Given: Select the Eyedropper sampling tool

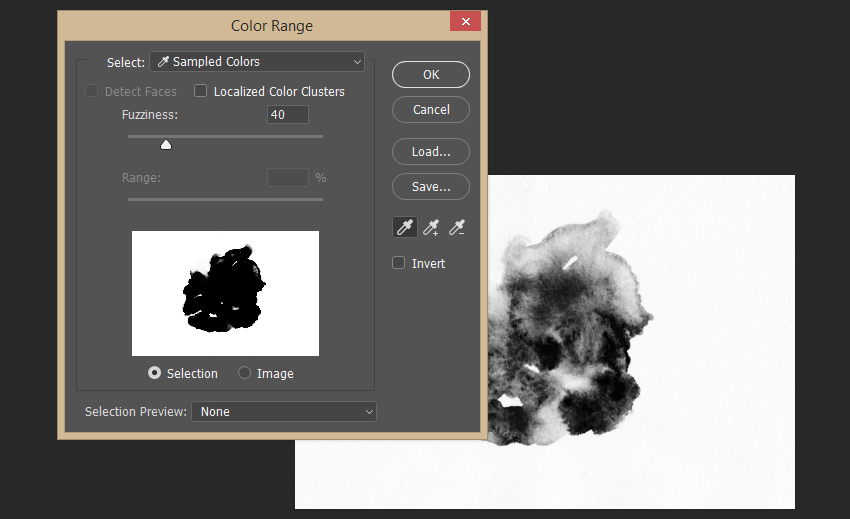Looking at the screenshot, I should (405, 228).
